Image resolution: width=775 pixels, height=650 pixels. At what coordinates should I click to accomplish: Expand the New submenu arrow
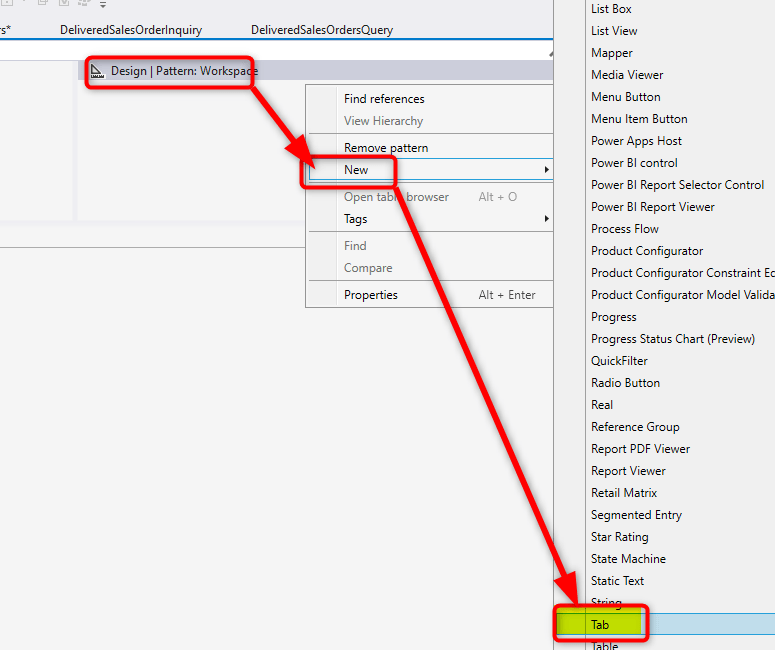(546, 170)
